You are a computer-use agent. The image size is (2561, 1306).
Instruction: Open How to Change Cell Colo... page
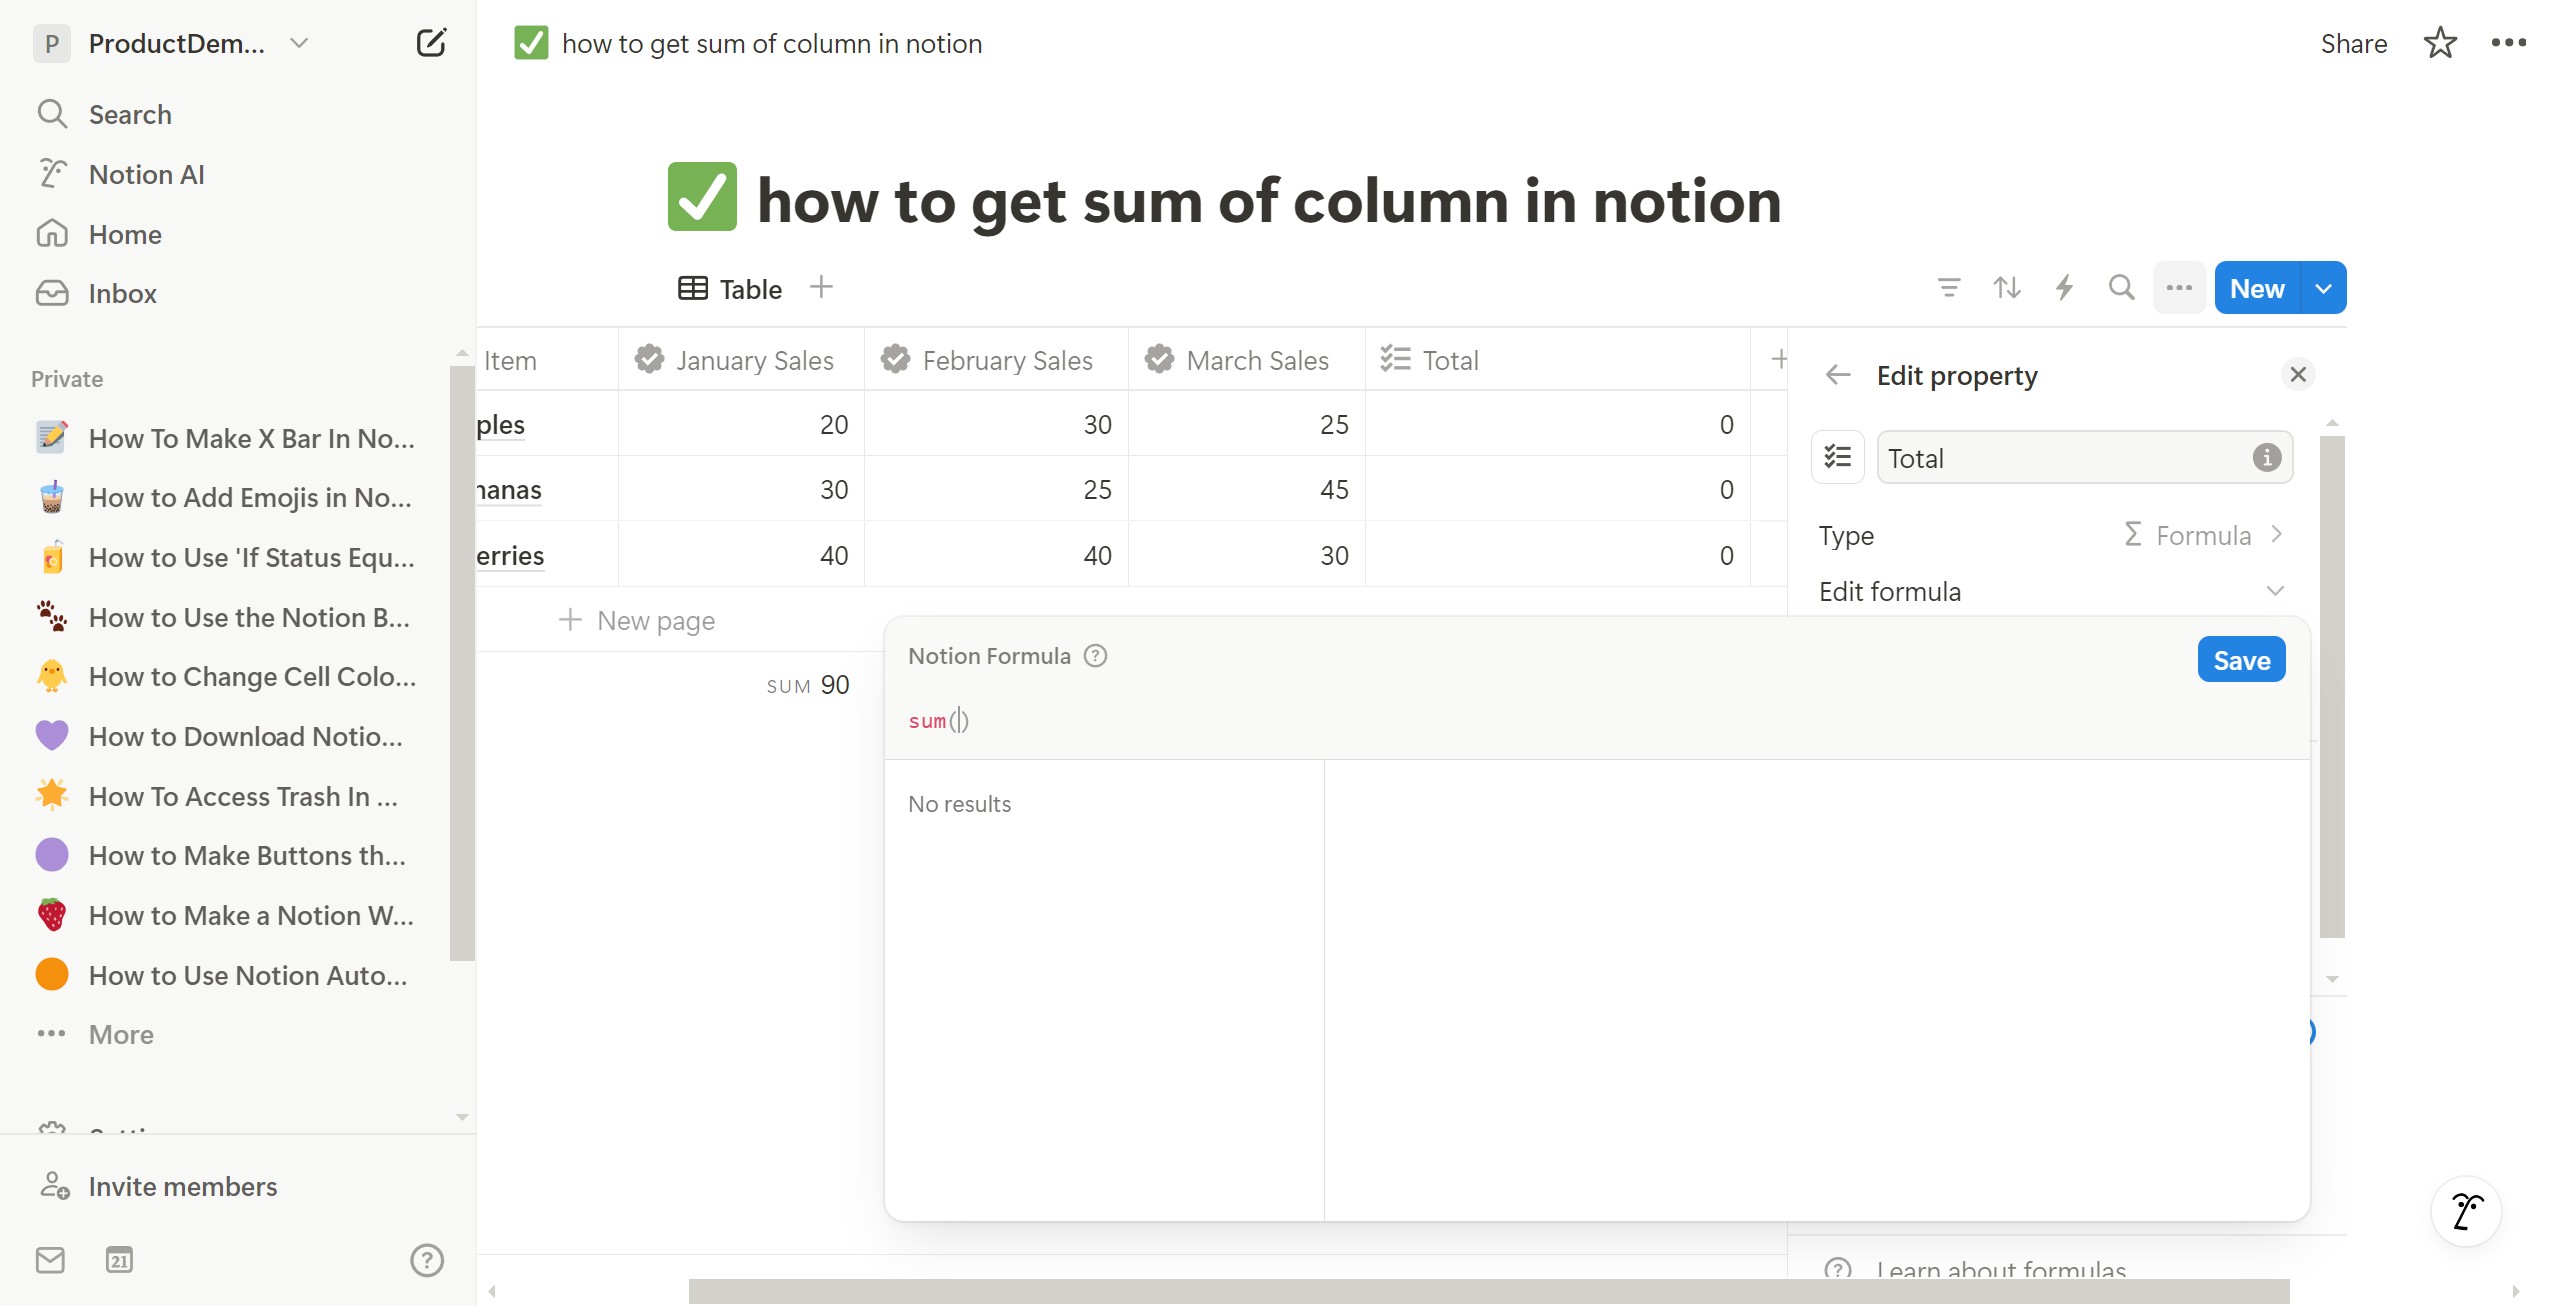coord(252,676)
